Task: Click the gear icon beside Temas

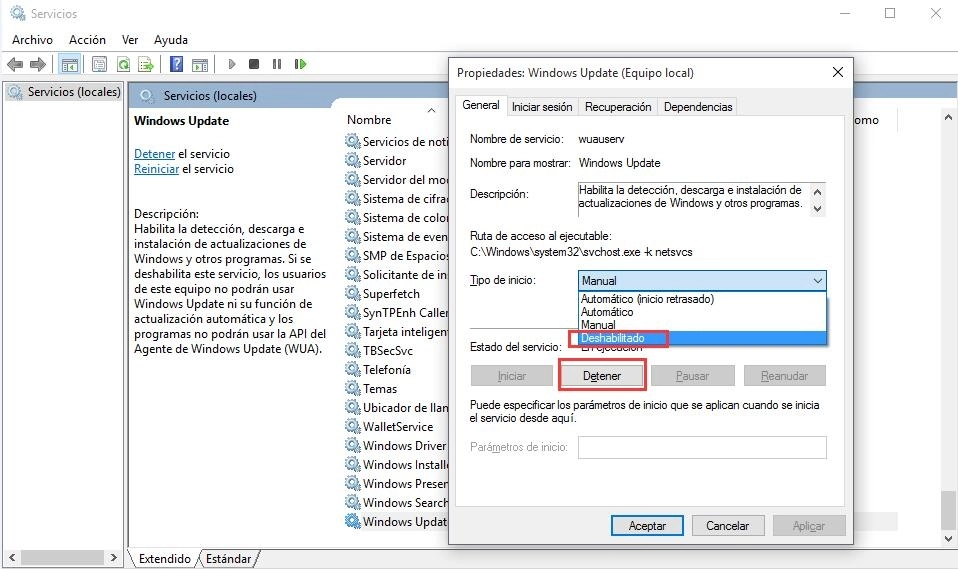Action: pos(353,388)
